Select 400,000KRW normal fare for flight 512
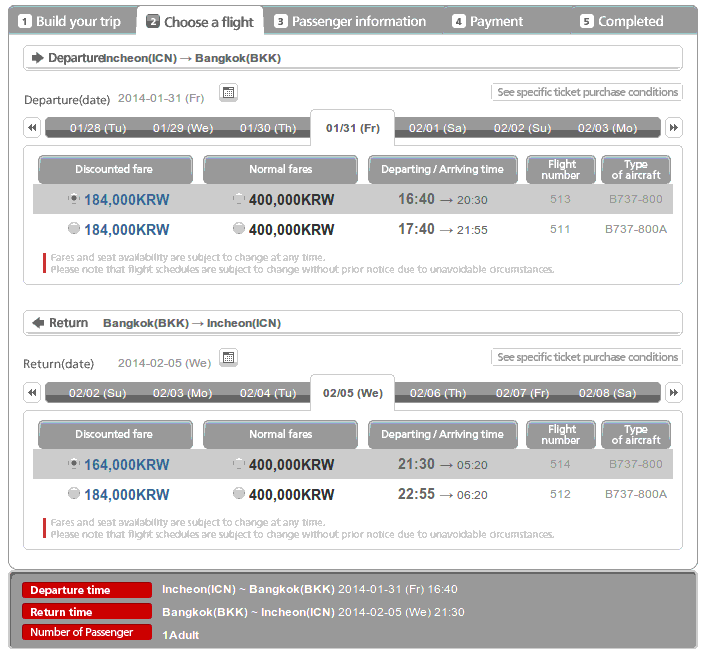The image size is (703, 649). pyautogui.click(x=239, y=493)
